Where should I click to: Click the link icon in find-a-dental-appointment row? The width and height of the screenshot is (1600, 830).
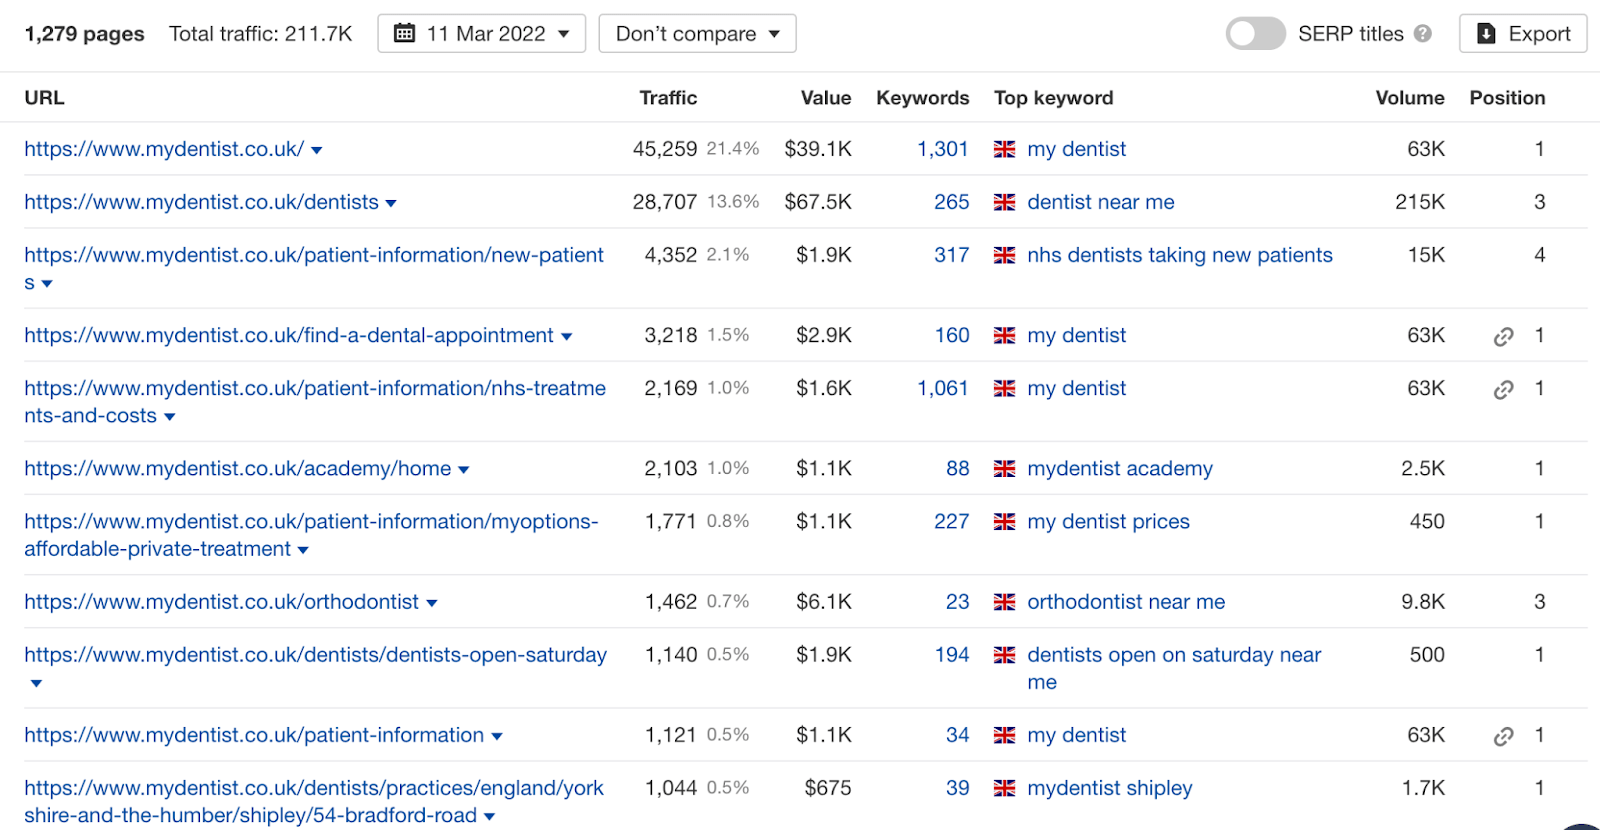[1503, 336]
